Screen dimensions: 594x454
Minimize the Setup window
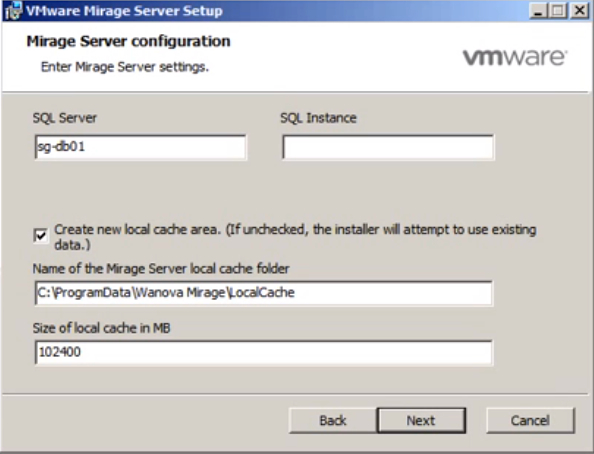pos(538,11)
